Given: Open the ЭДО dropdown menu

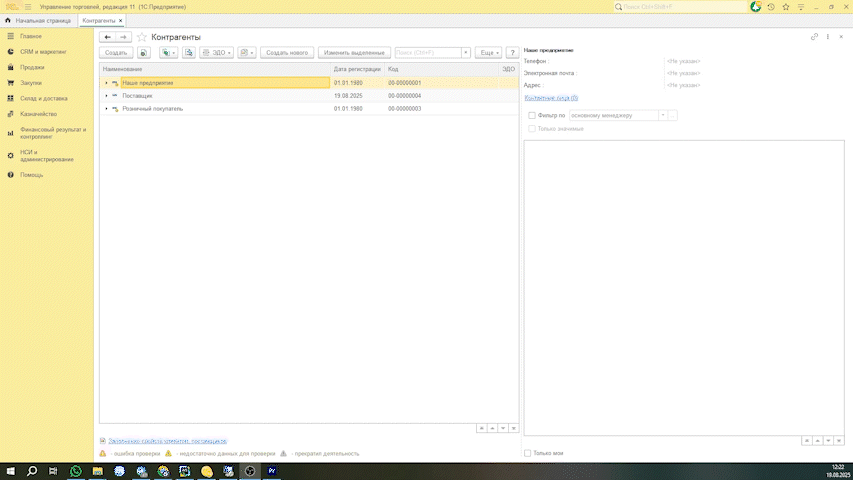Looking at the screenshot, I should [x=217, y=53].
